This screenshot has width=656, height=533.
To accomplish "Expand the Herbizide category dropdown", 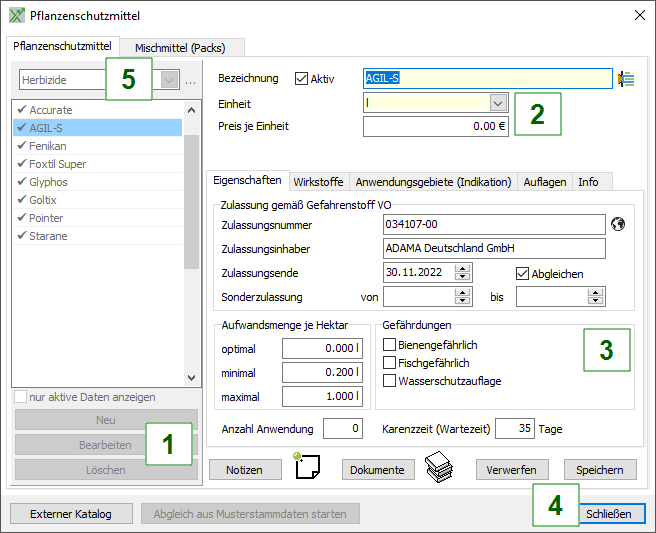I will pos(169,79).
